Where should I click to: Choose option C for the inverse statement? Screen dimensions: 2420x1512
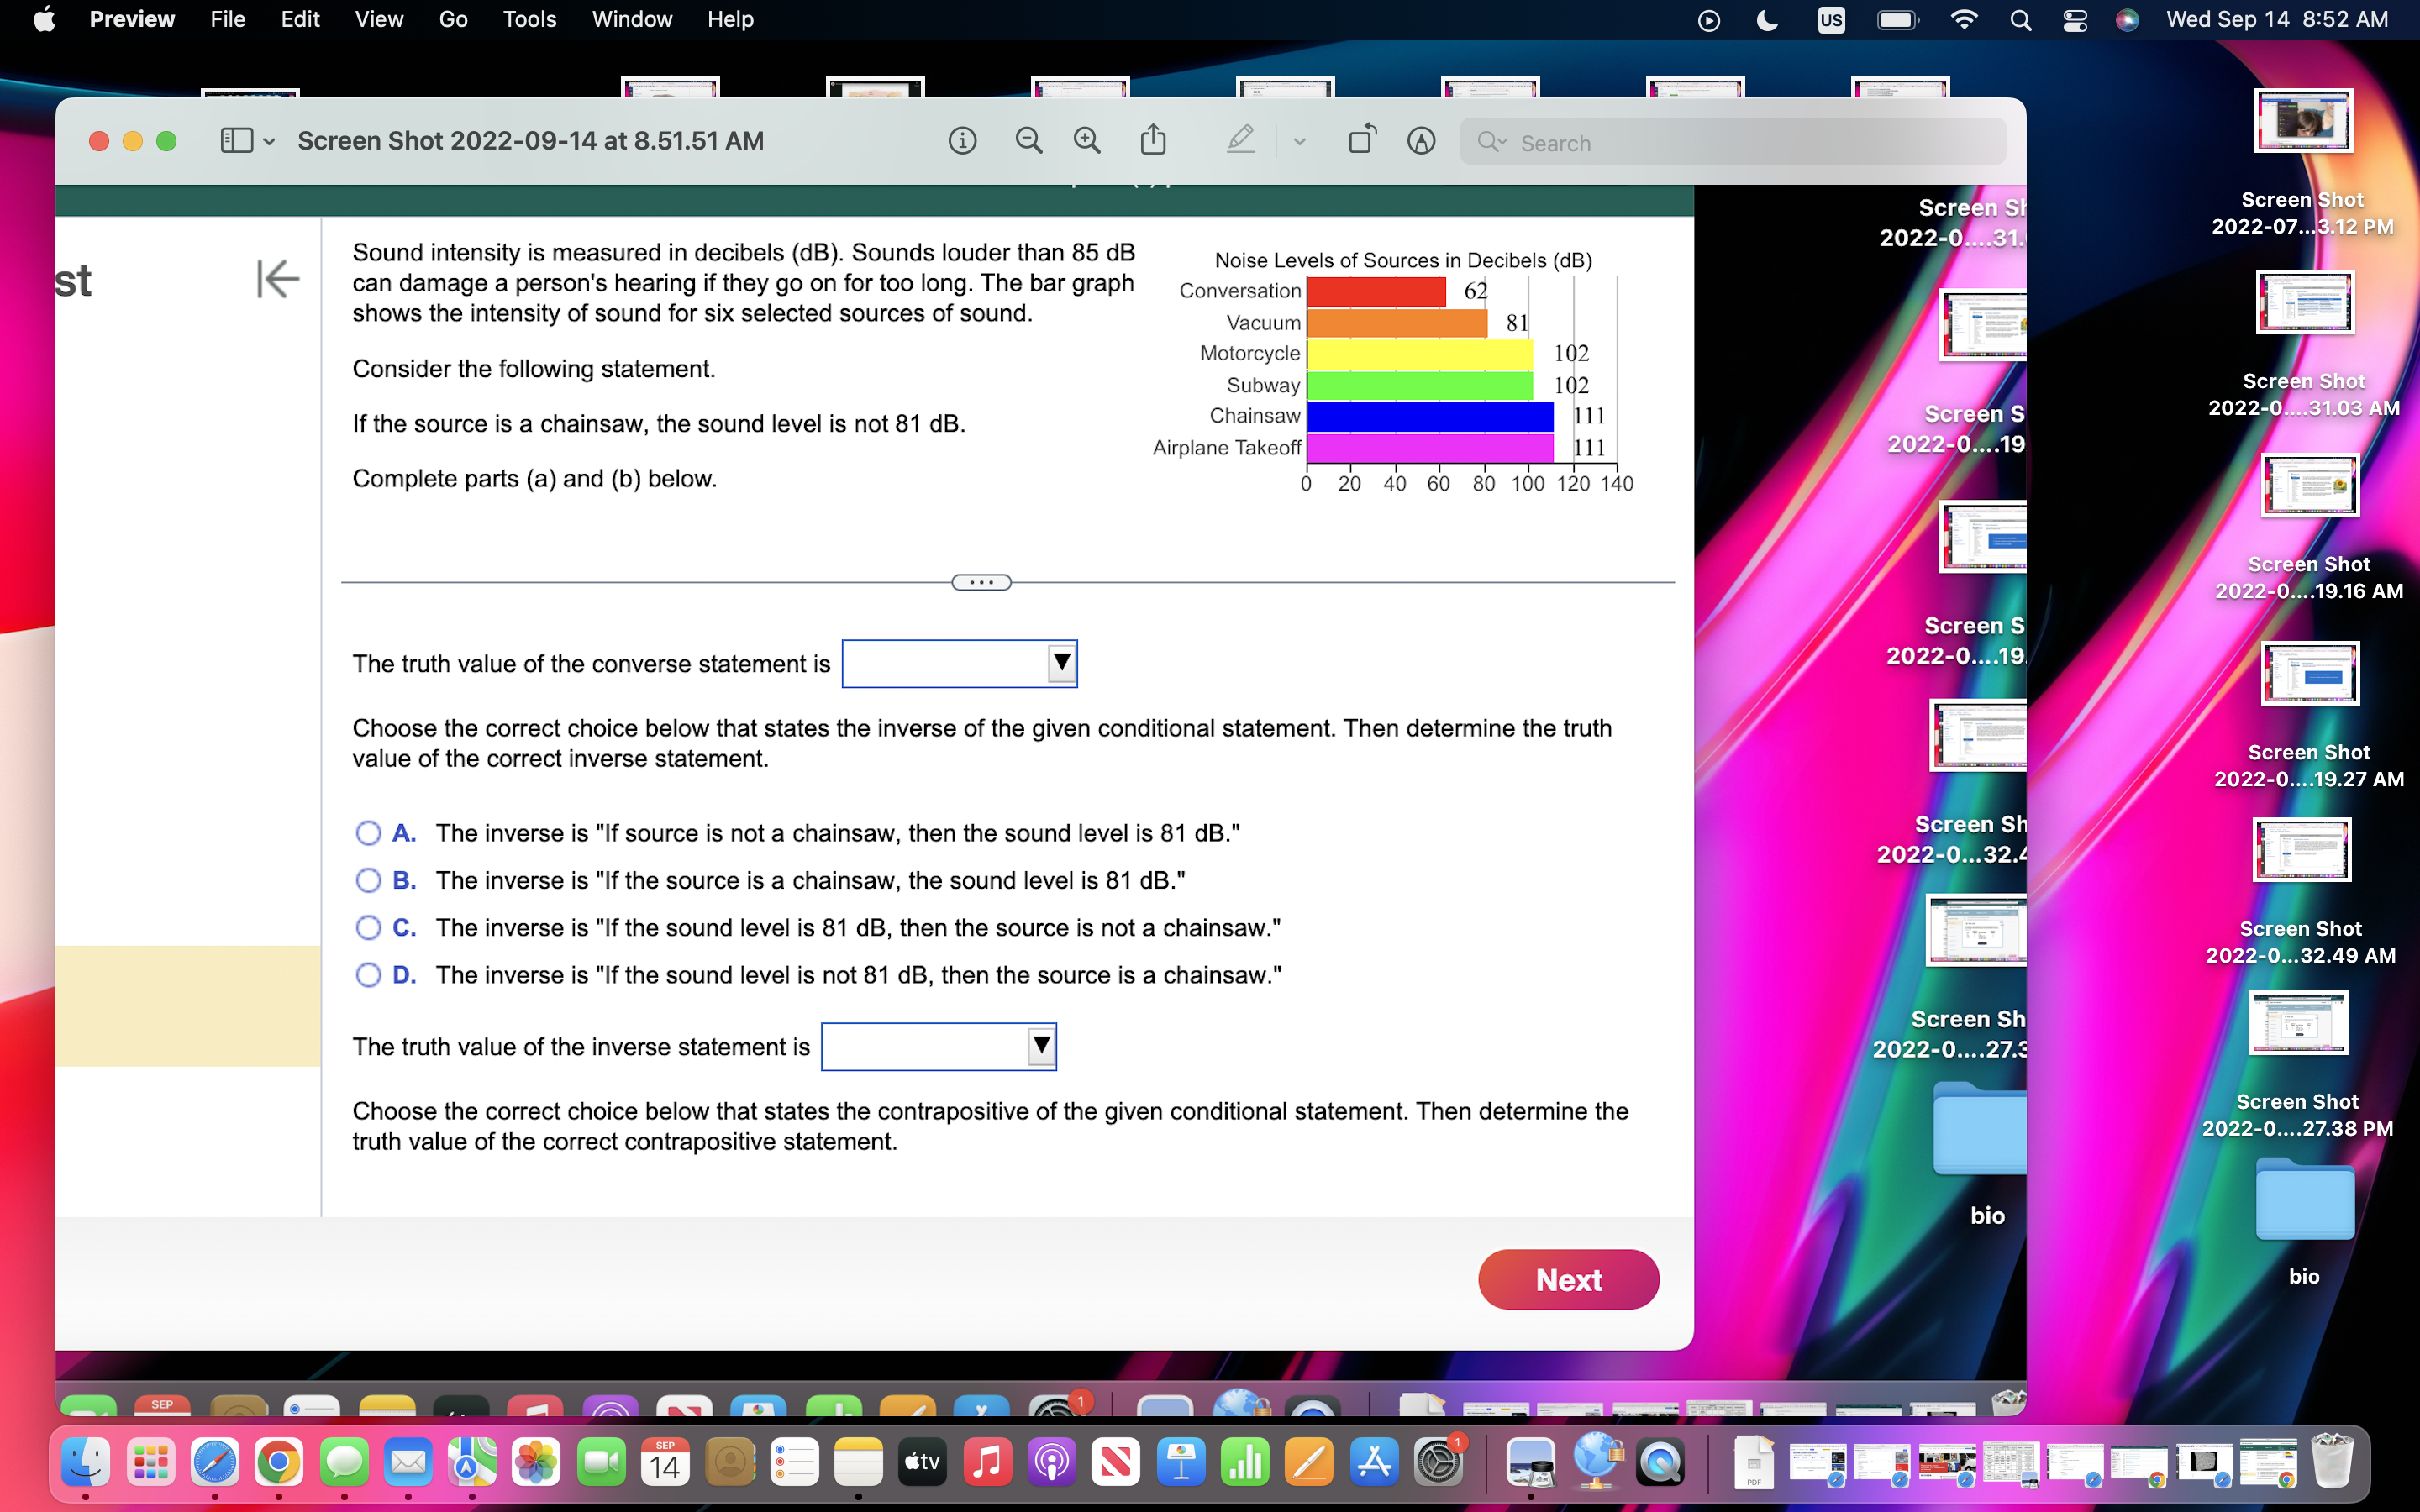coord(368,928)
